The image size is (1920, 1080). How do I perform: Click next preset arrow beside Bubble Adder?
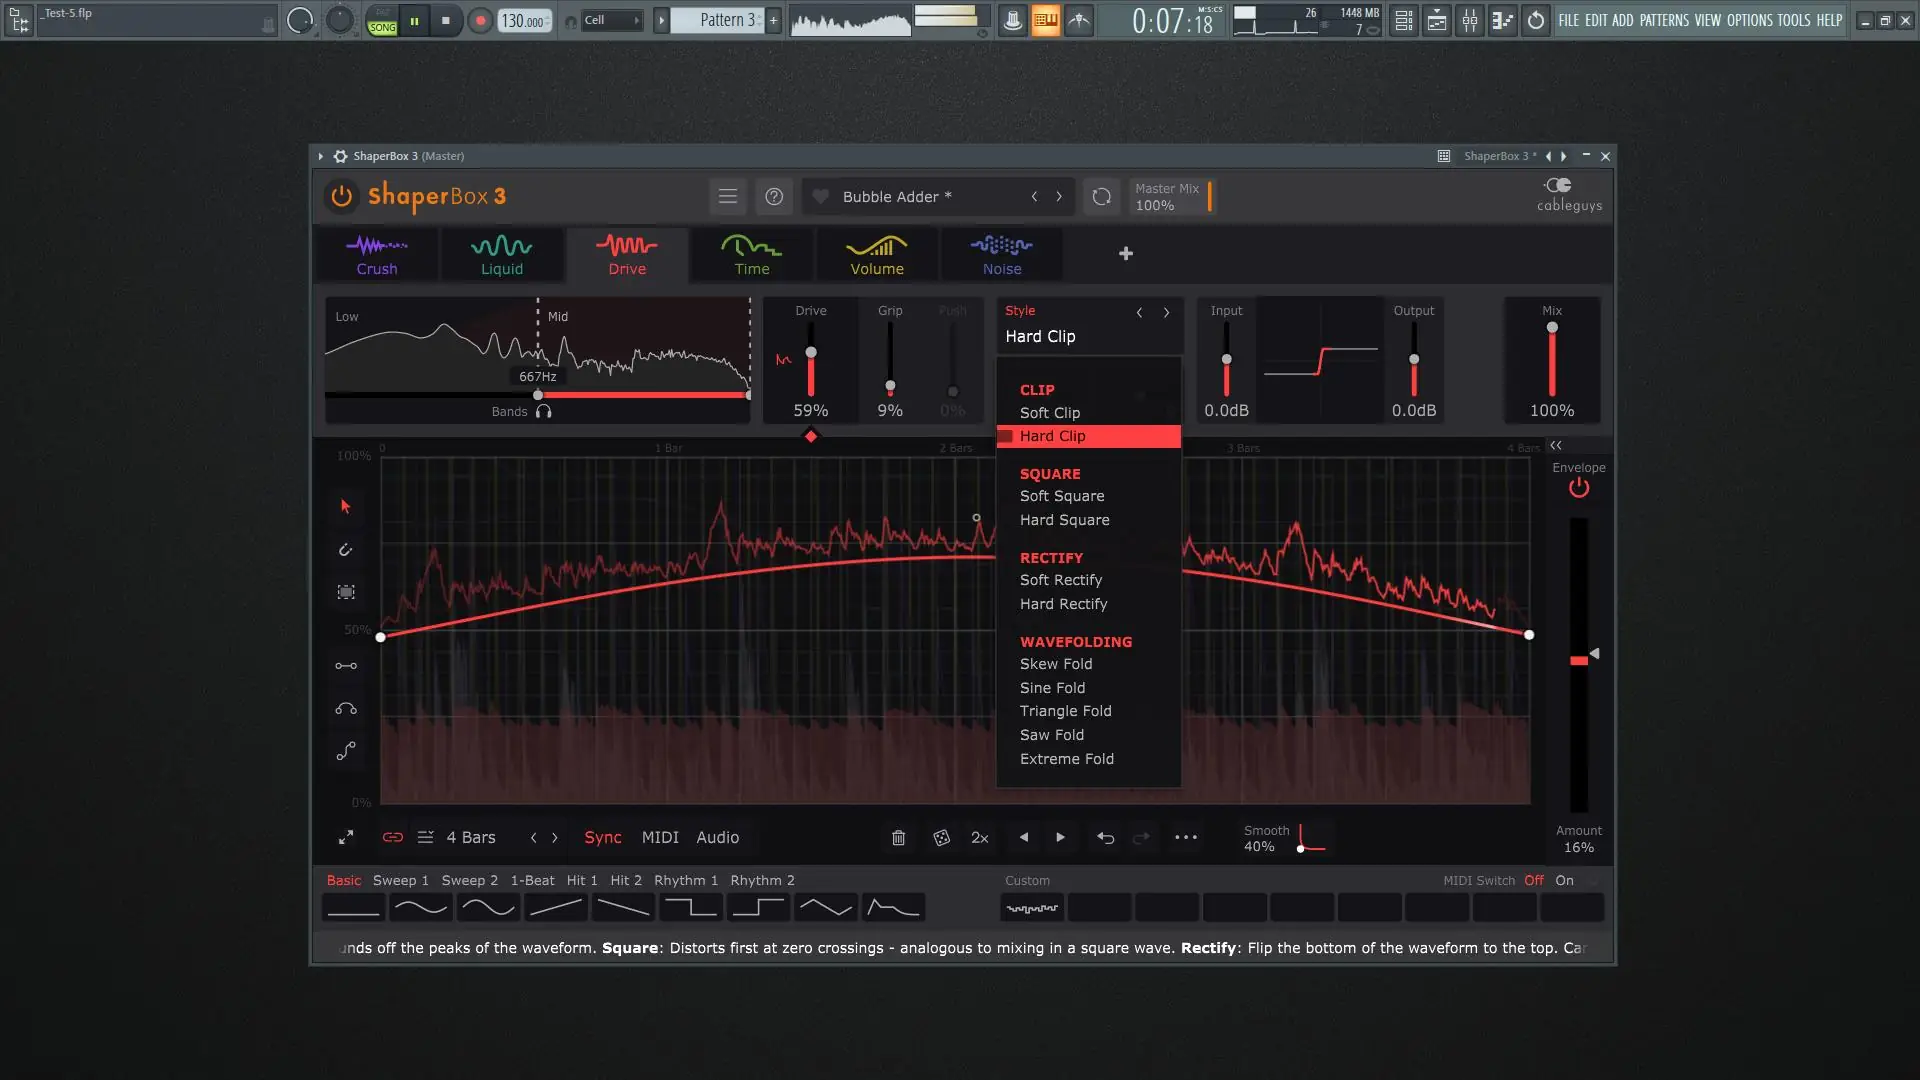[x=1059, y=197]
